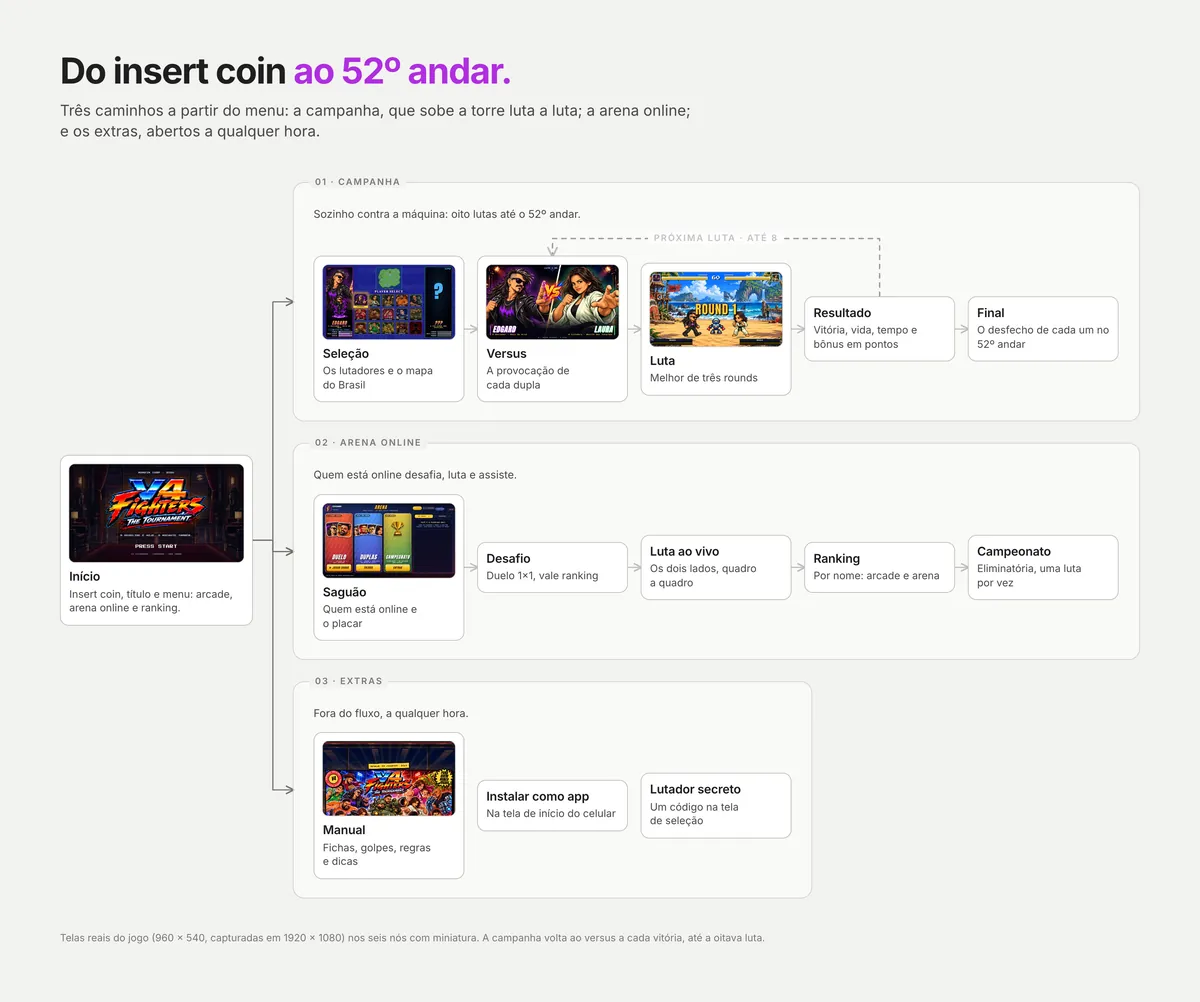Select the Instalar como app card
This screenshot has height=1002, width=1200.
pyautogui.click(x=552, y=805)
